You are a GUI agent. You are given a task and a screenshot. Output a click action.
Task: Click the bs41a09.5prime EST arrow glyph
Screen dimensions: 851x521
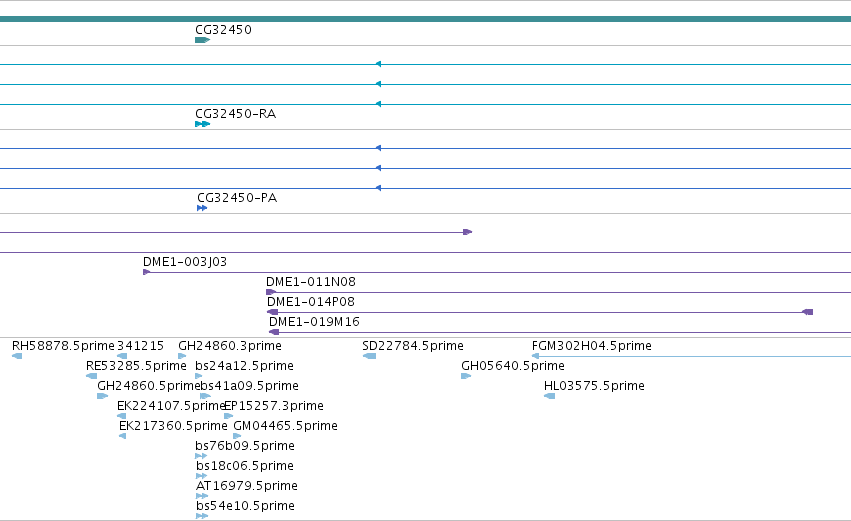[x=205, y=396]
